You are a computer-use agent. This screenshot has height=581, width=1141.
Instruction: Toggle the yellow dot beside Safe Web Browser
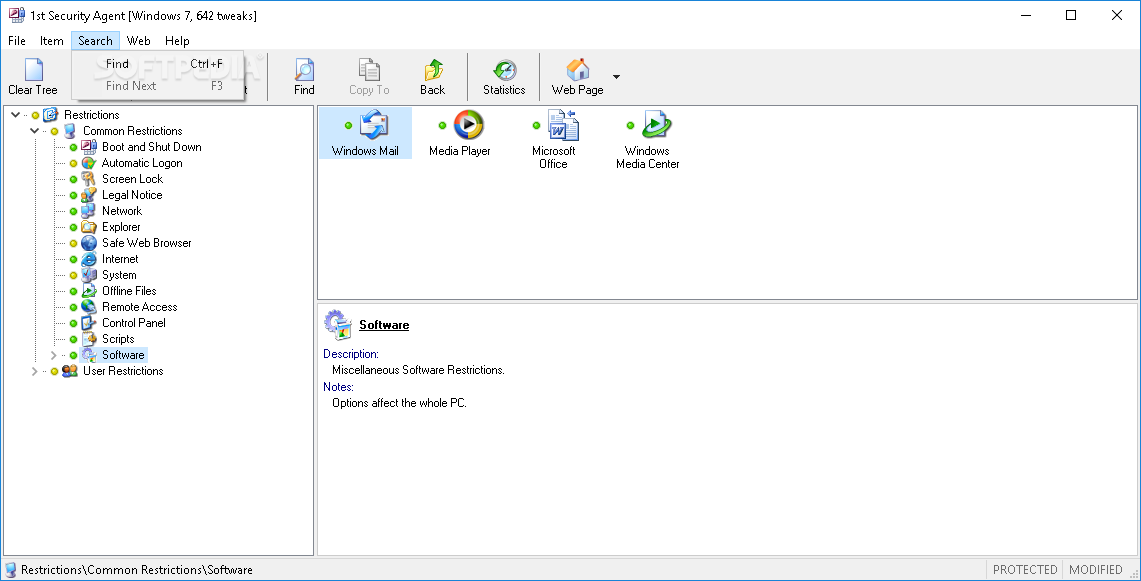pyautogui.click(x=73, y=243)
